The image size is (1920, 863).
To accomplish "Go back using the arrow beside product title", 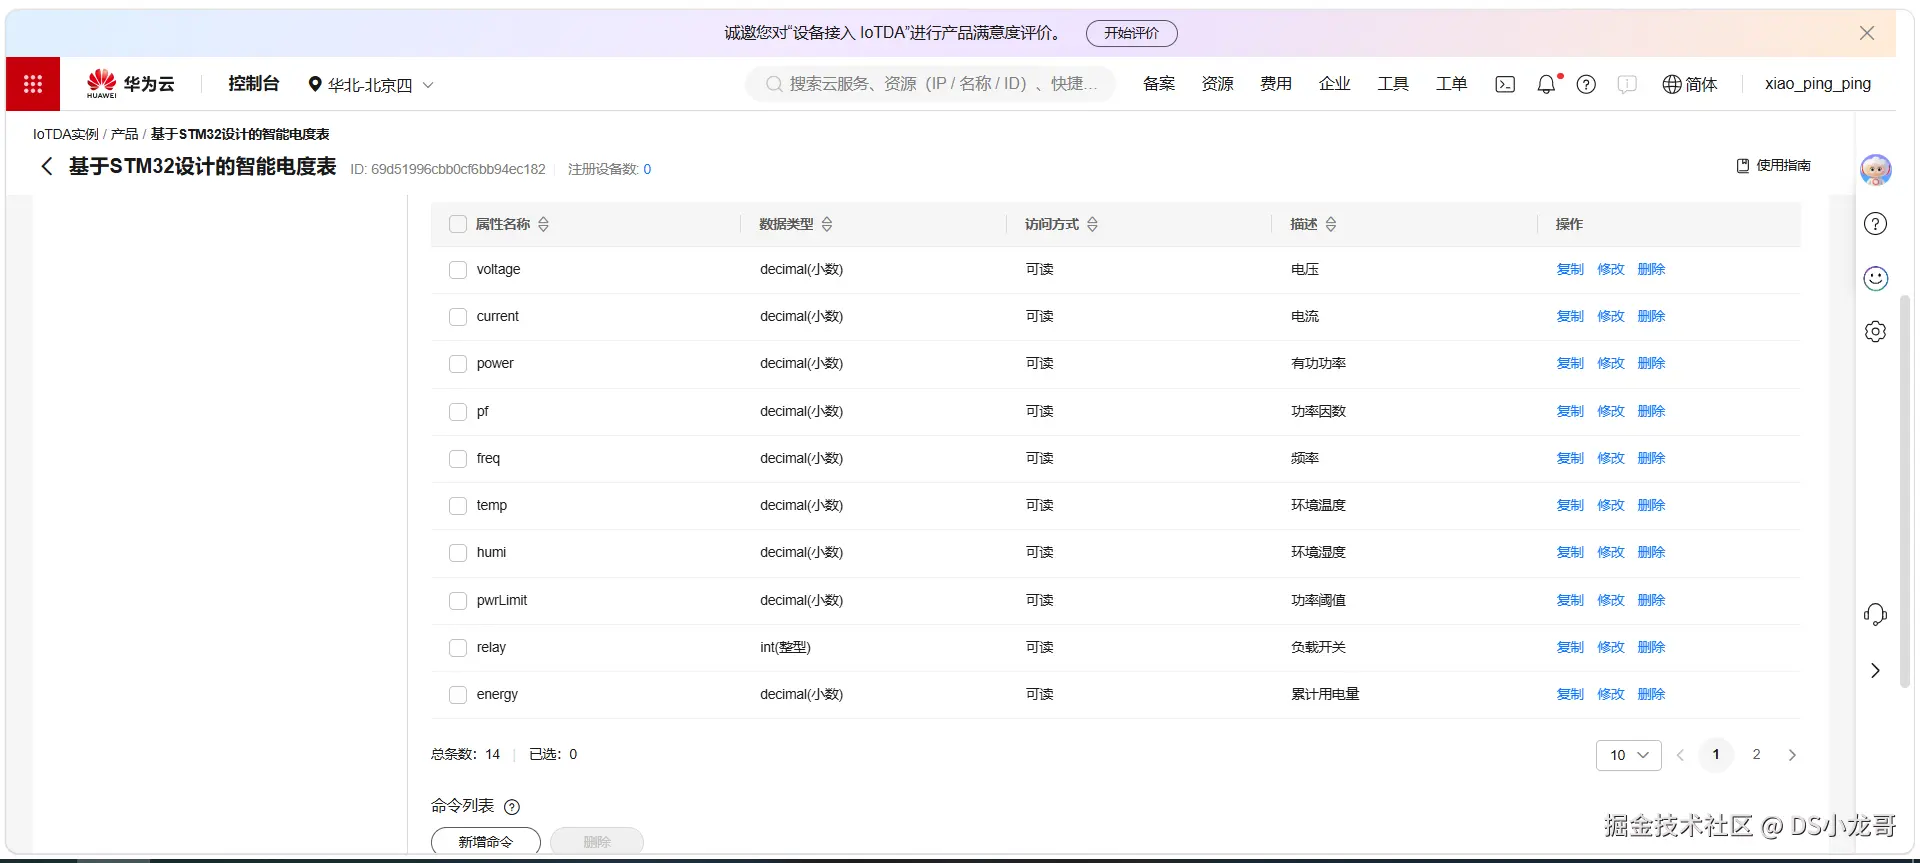I will (x=46, y=167).
